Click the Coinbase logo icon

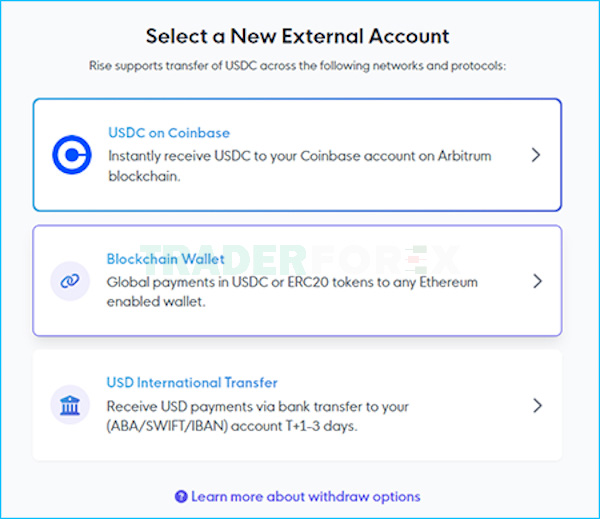[72, 155]
